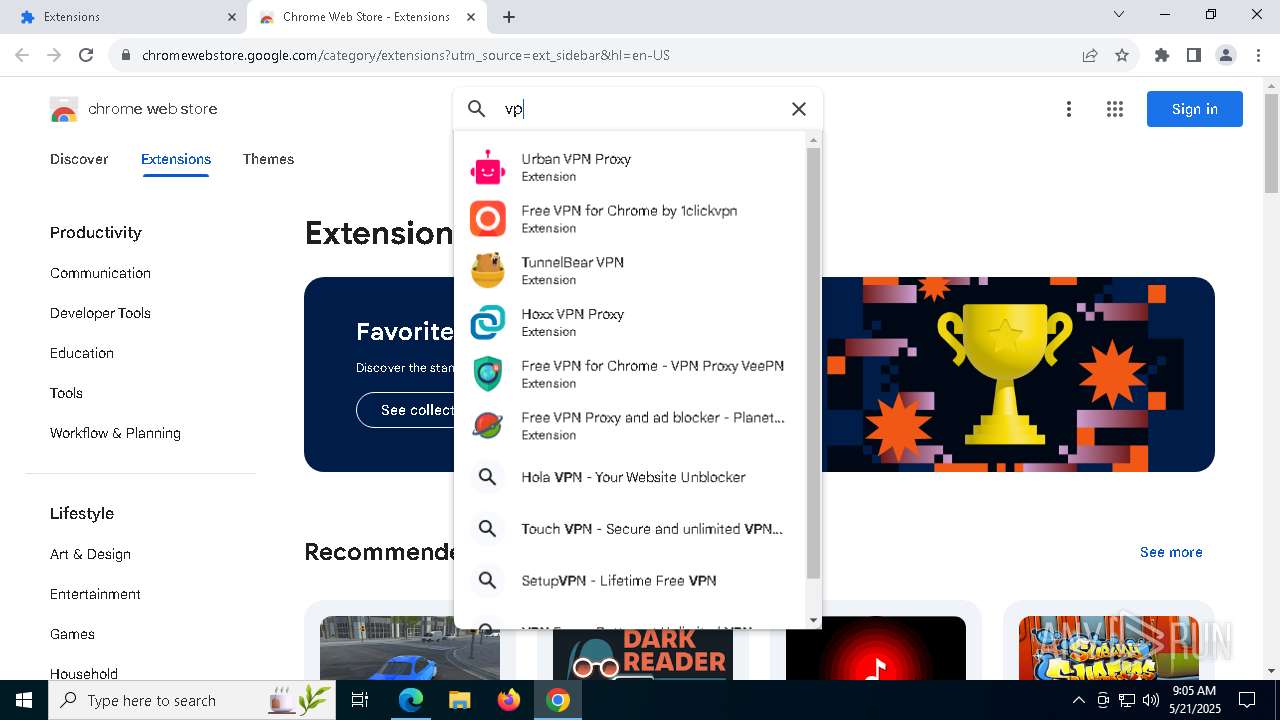The image size is (1280, 720).
Task: Choose the TunnelBear VPN bear icon
Action: (x=488, y=270)
